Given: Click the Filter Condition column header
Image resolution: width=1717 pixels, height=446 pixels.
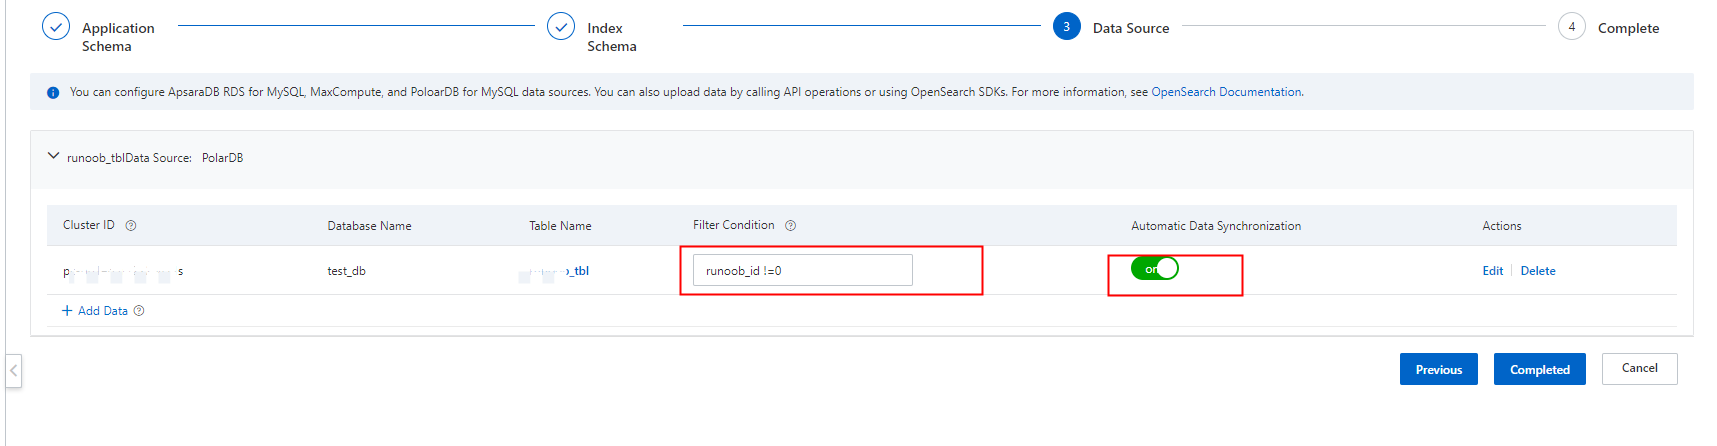Looking at the screenshot, I should click(x=733, y=225).
